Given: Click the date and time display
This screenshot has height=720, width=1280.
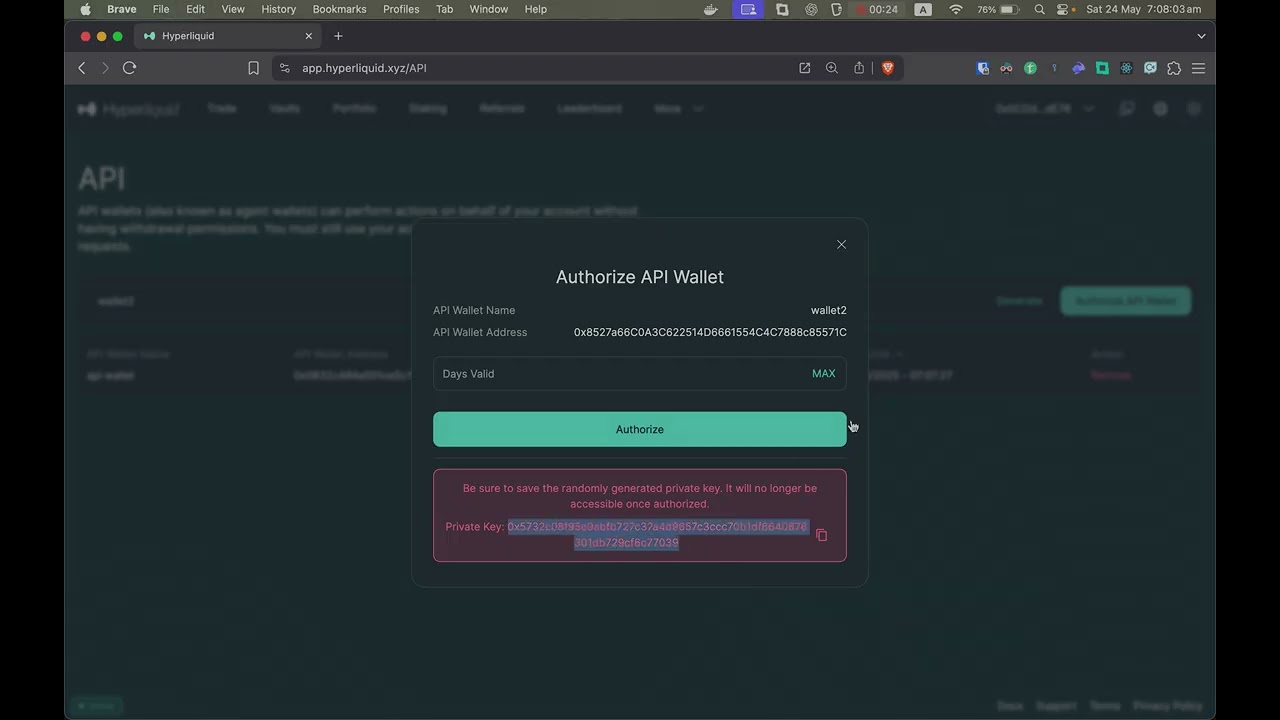Looking at the screenshot, I should pyautogui.click(x=1143, y=9).
